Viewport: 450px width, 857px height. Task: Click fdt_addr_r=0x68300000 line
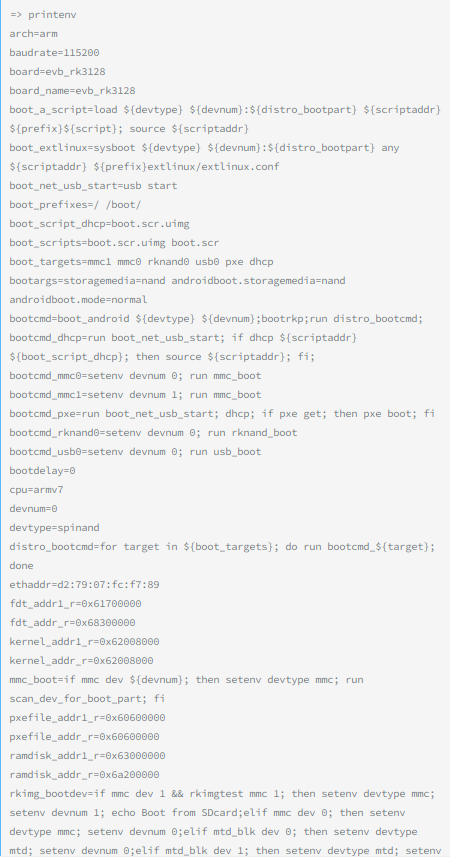click(x=72, y=623)
